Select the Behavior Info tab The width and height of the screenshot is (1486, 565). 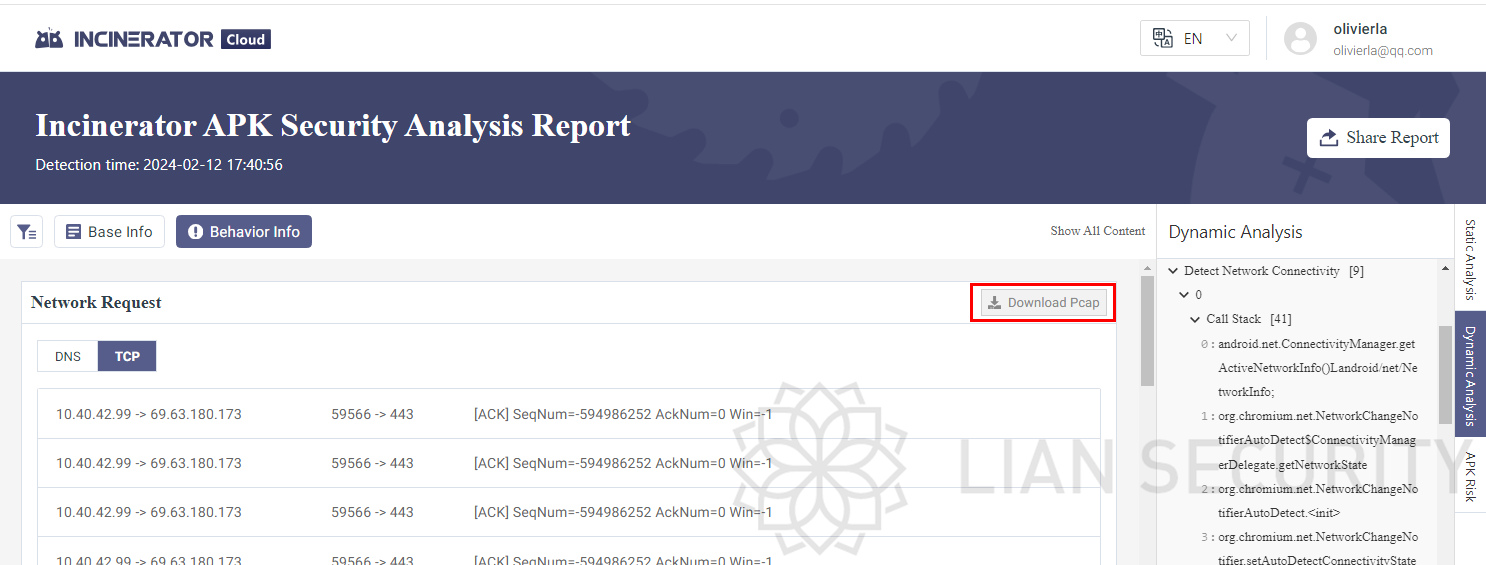click(x=244, y=232)
